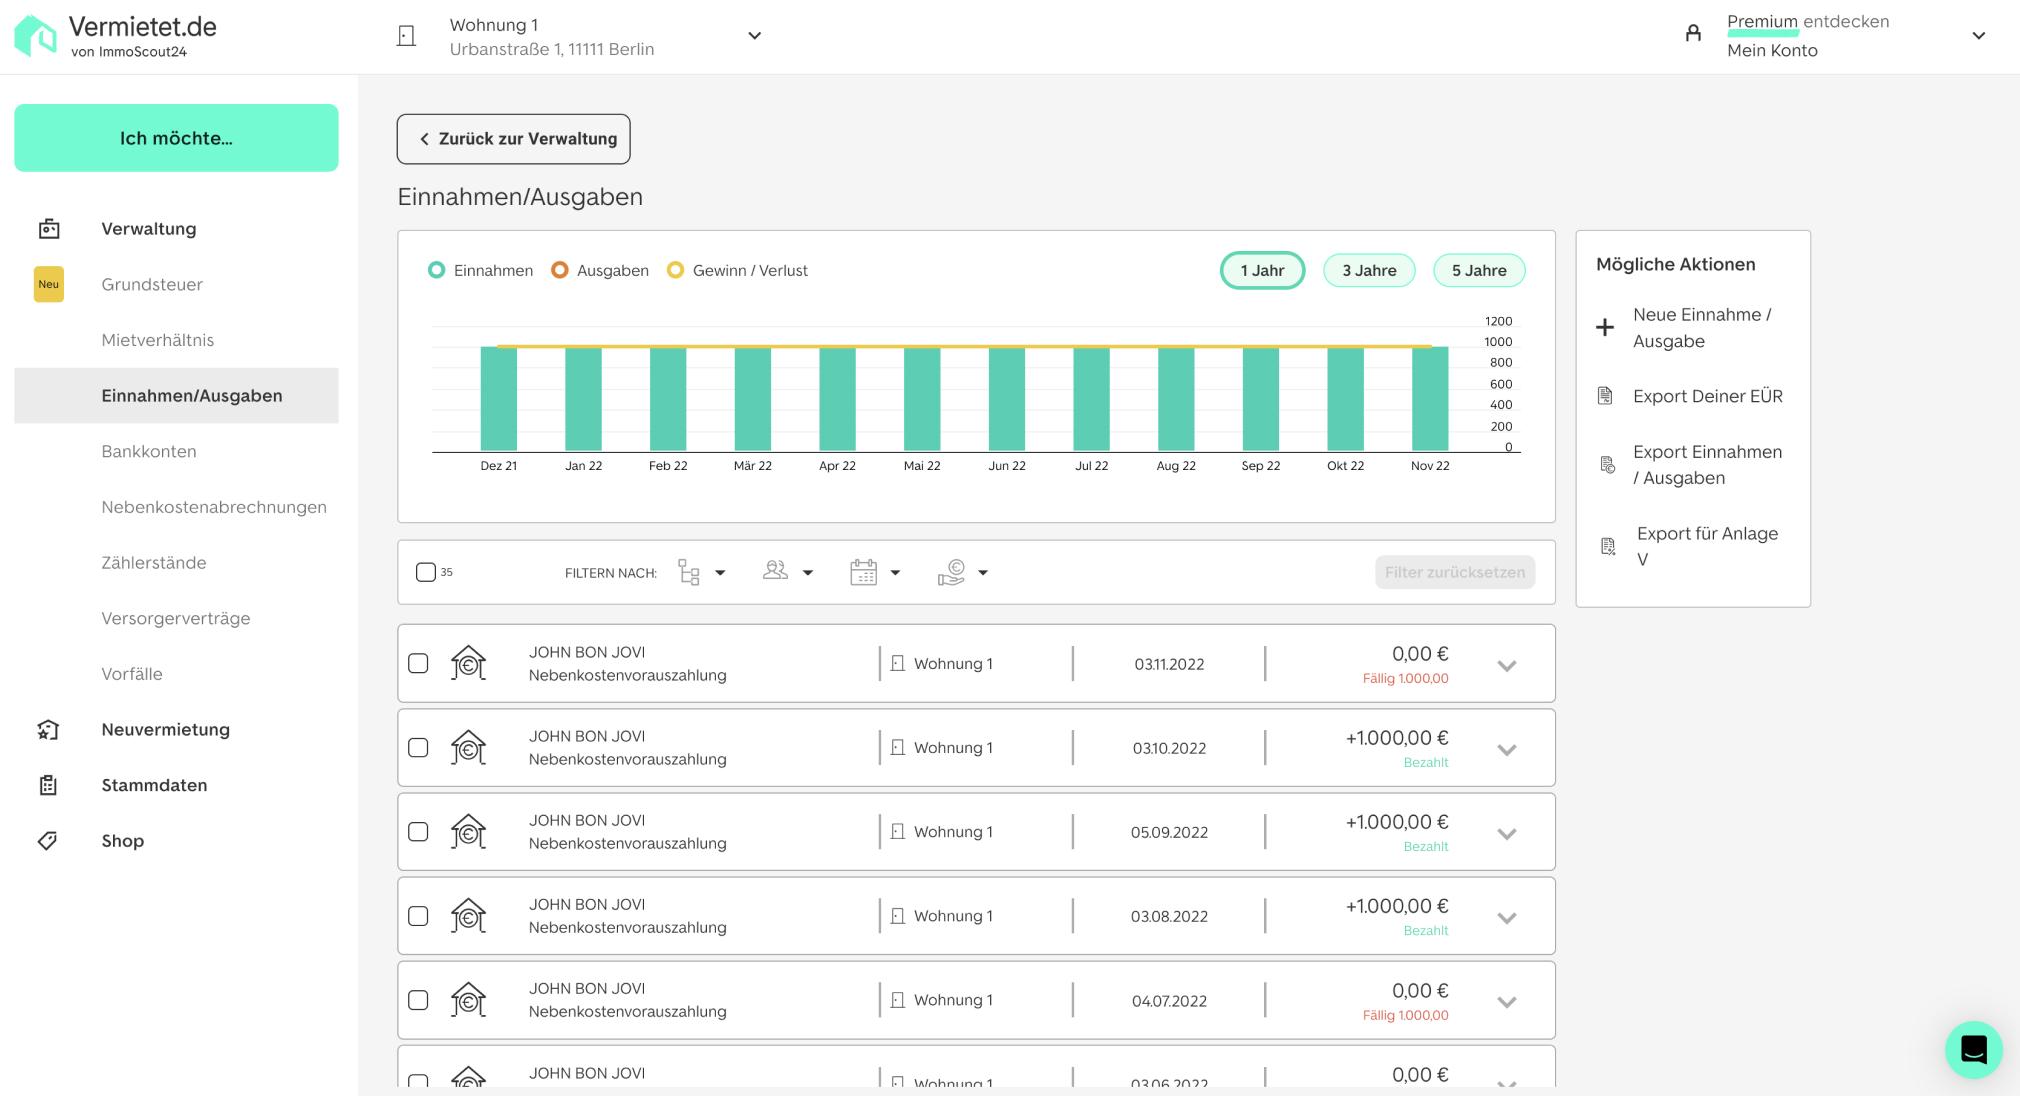Click the plus icon for Neue Einnahme / Ausgabe
Viewport: 2020px width, 1096px height.
point(1605,327)
